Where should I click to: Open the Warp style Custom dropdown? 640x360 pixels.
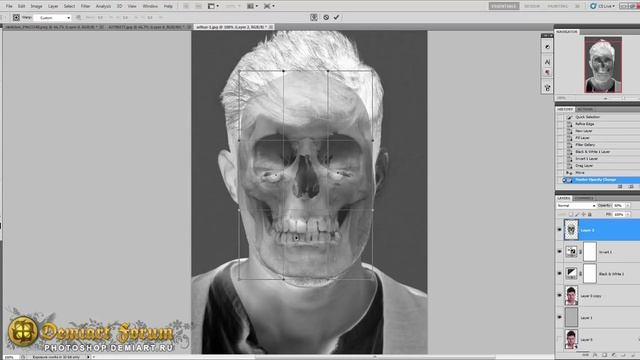52,18
